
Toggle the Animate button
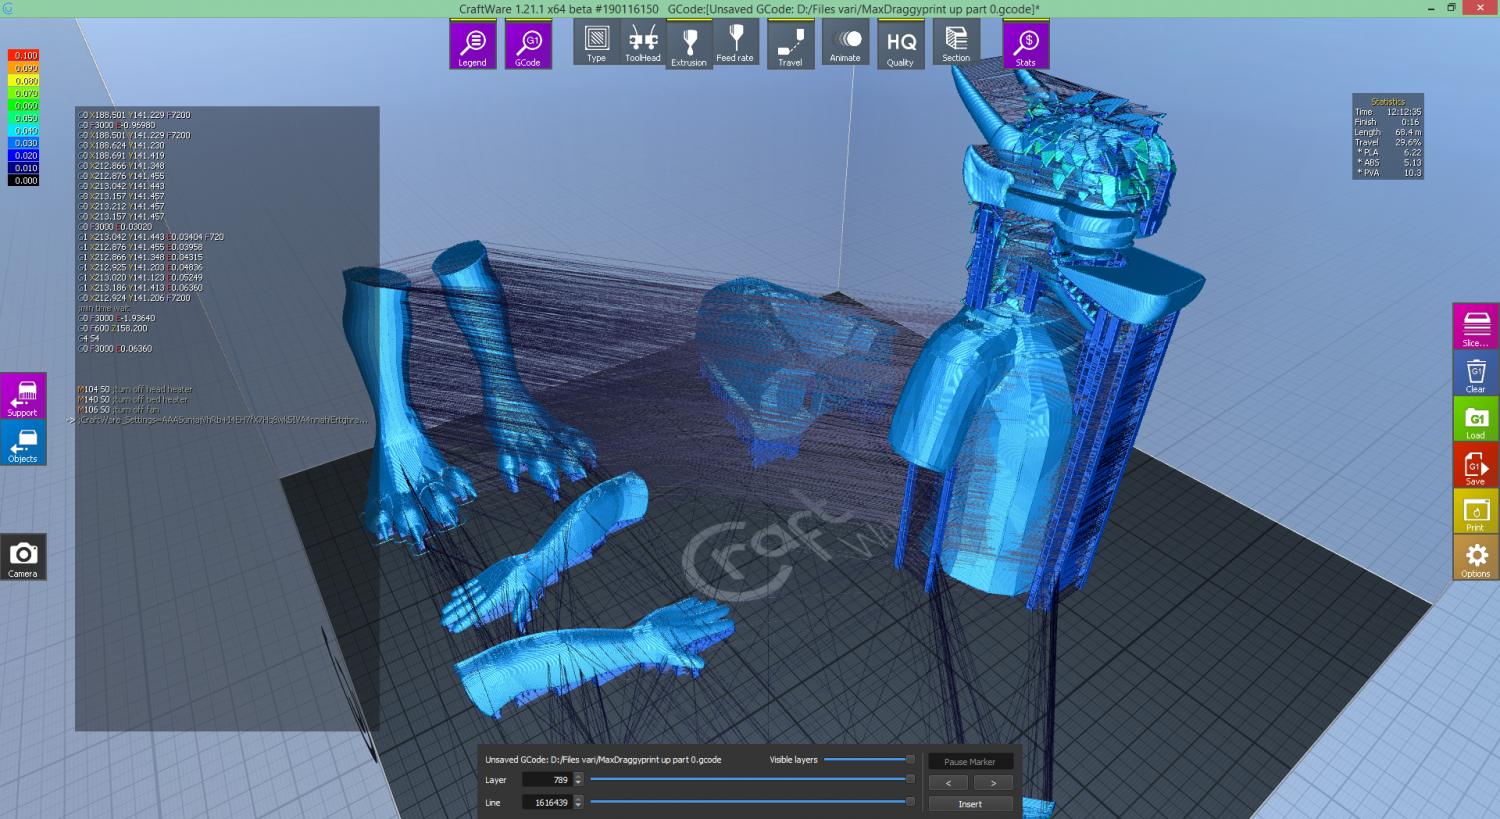[x=845, y=43]
